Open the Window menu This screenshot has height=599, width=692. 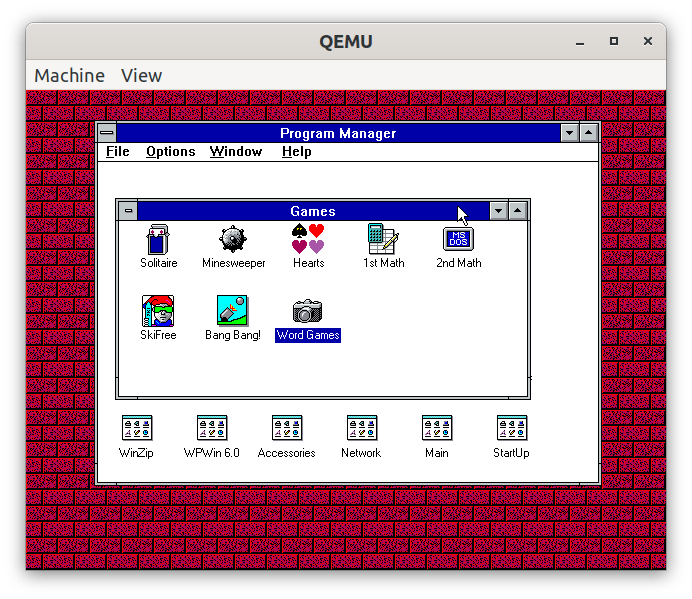click(236, 151)
